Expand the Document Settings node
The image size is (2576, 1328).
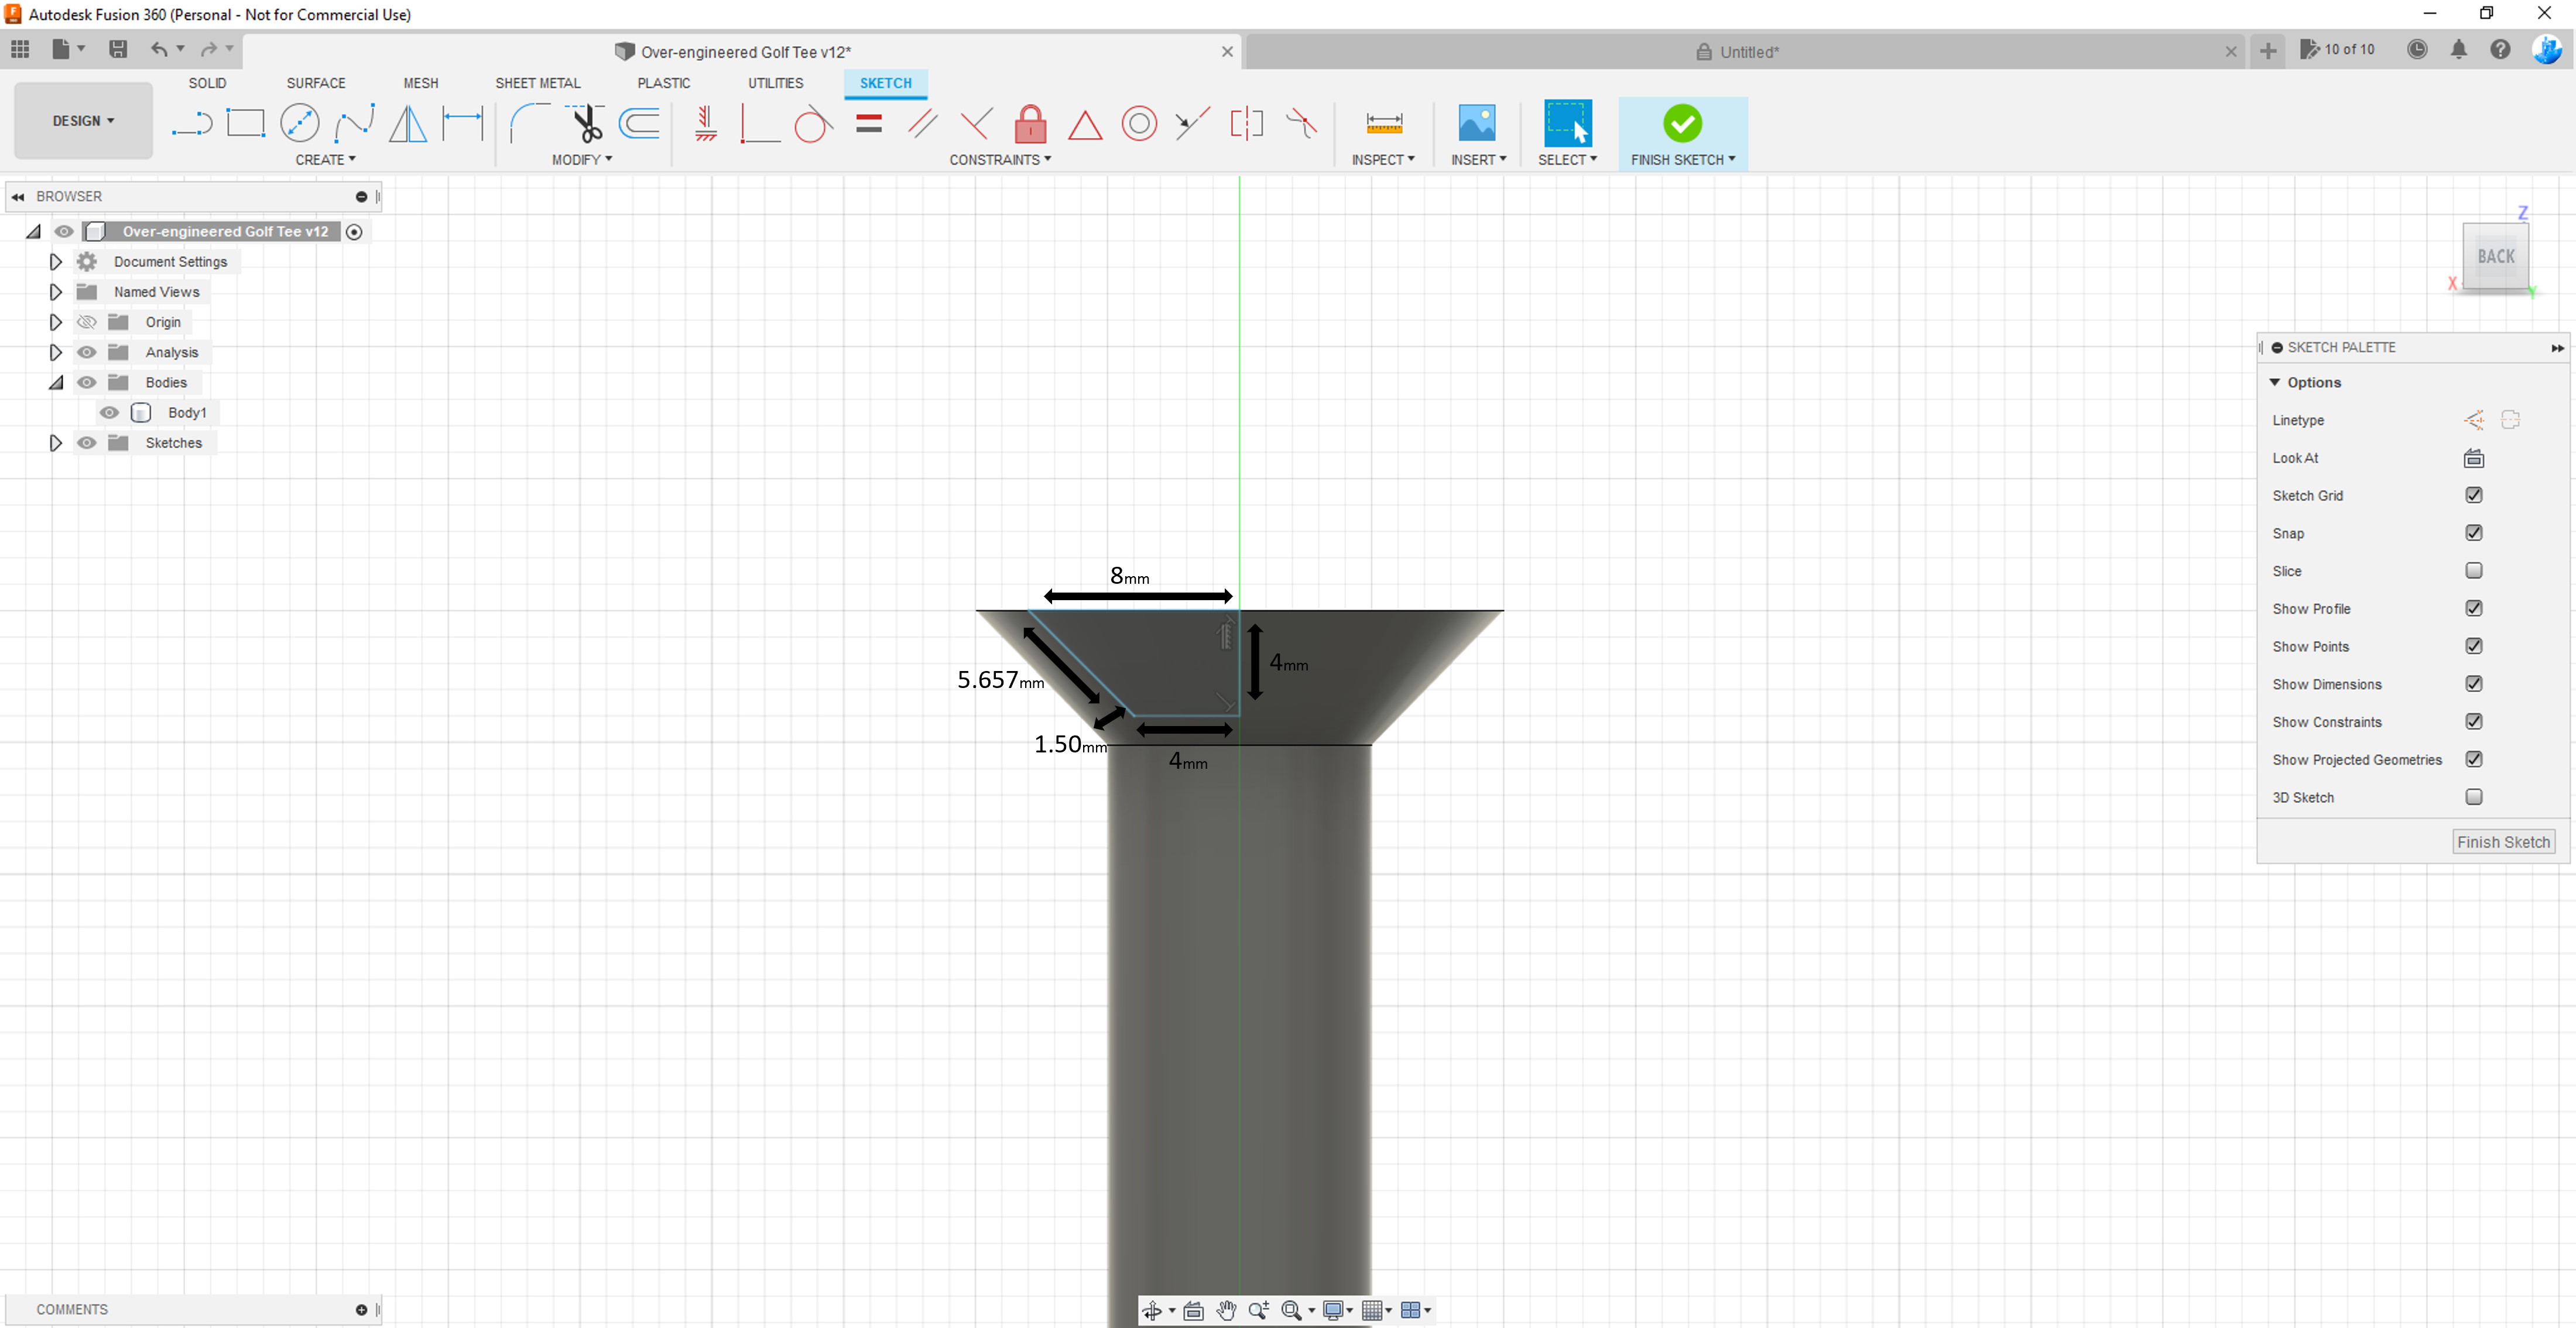(x=55, y=261)
